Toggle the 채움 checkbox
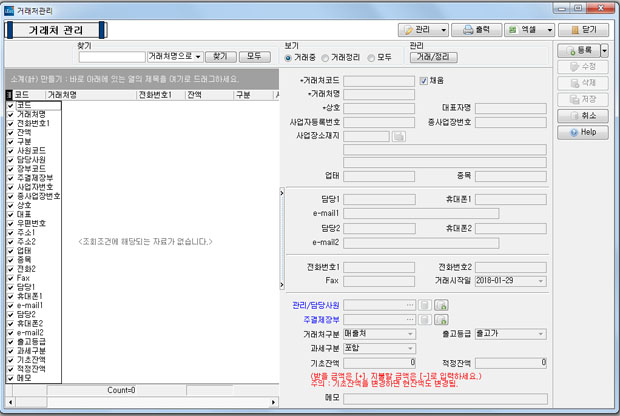 (x=424, y=81)
